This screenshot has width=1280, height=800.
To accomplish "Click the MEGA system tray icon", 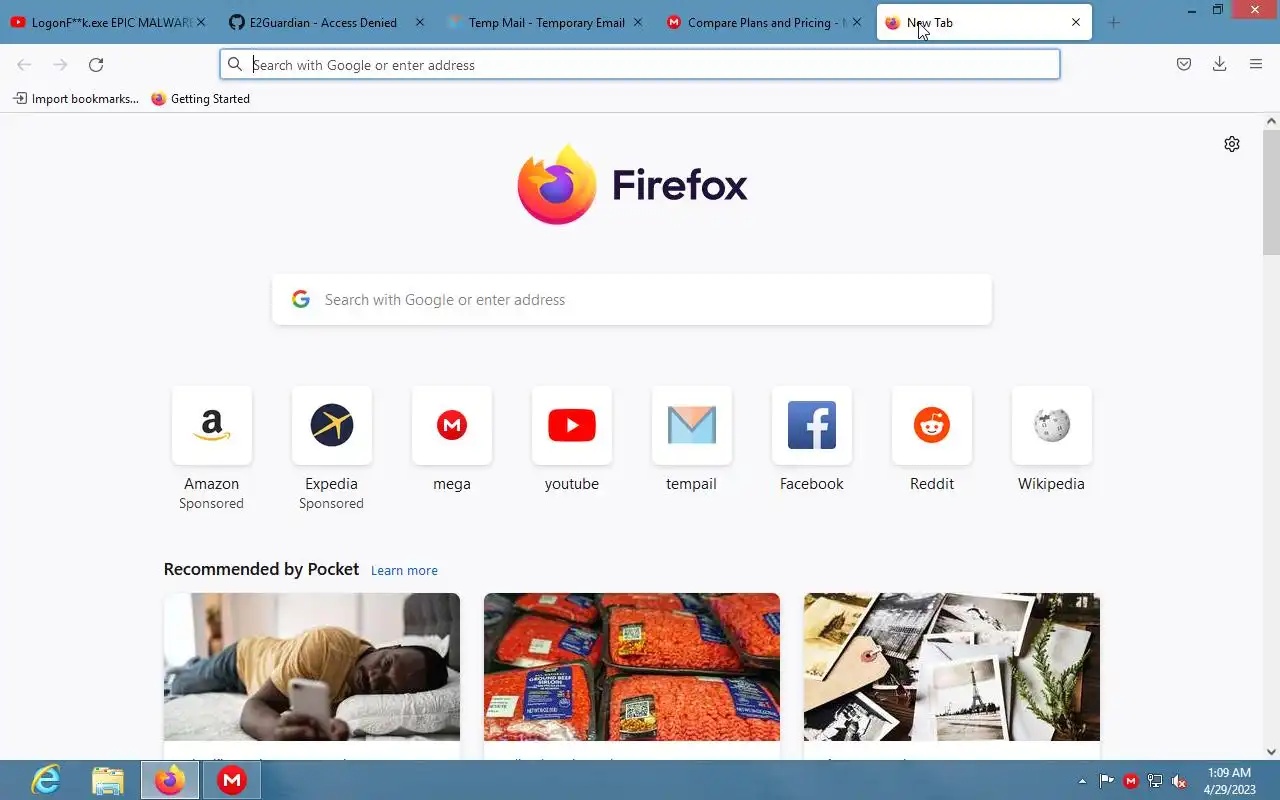I will tap(1131, 781).
